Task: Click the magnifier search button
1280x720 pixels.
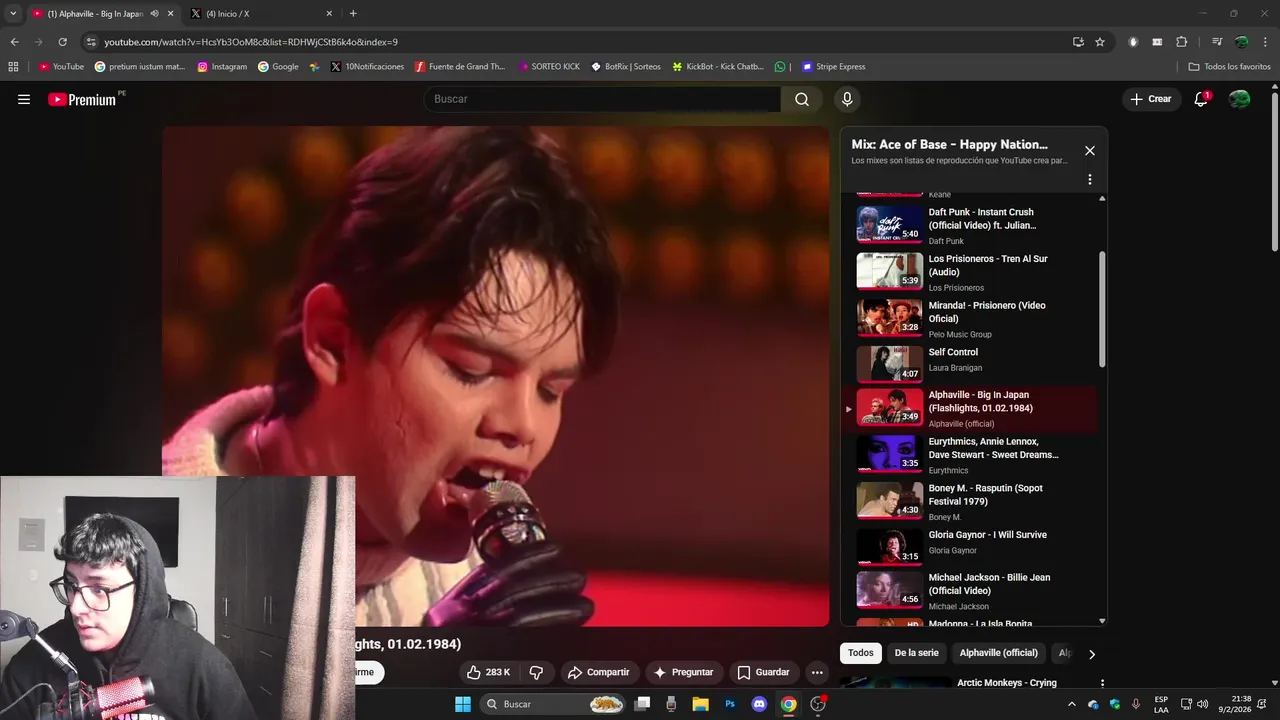Action: pyautogui.click(x=802, y=99)
